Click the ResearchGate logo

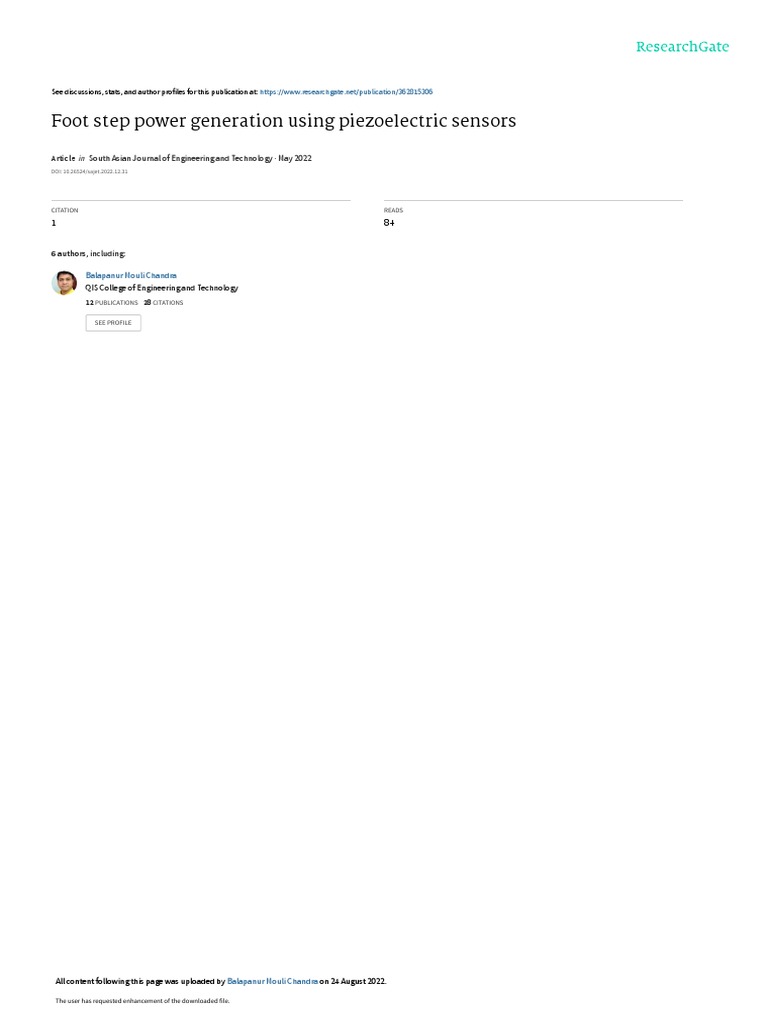[x=682, y=47]
